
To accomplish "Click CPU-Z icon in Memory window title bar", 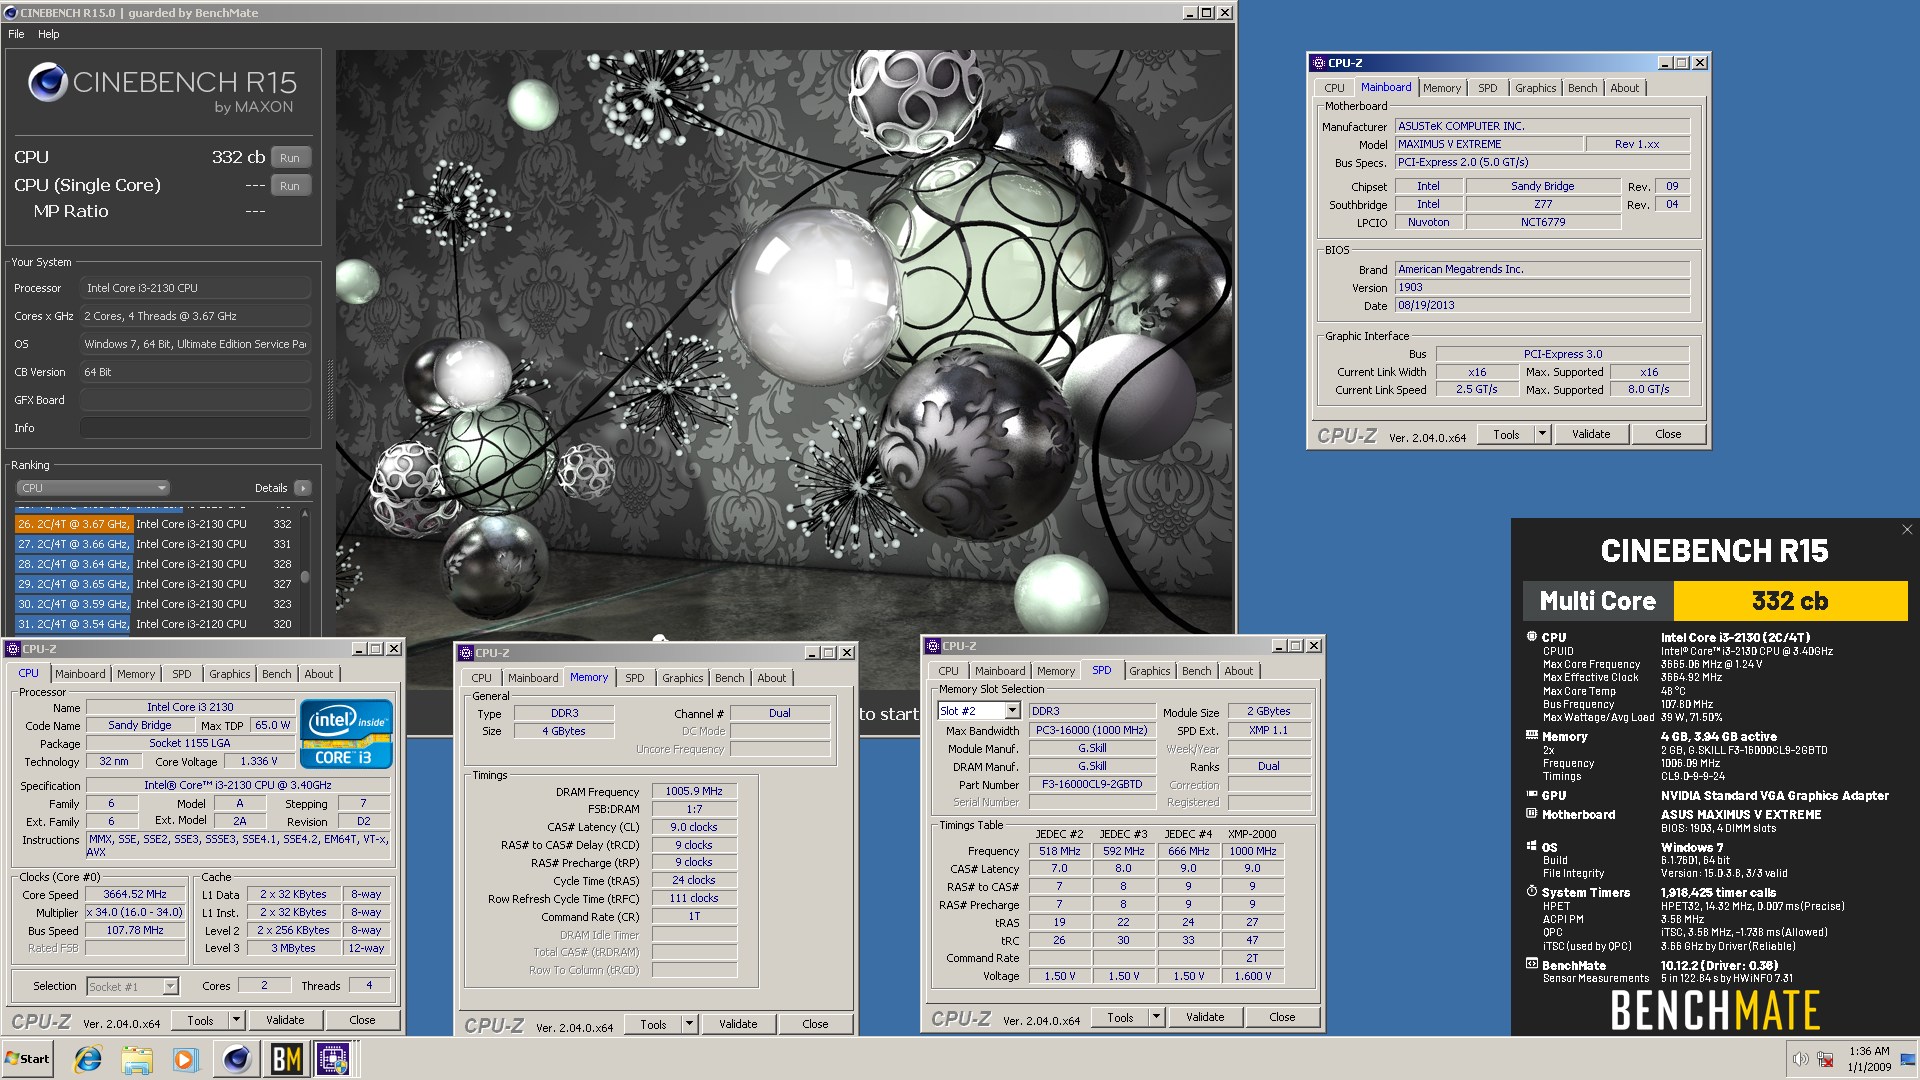I will point(466,653).
